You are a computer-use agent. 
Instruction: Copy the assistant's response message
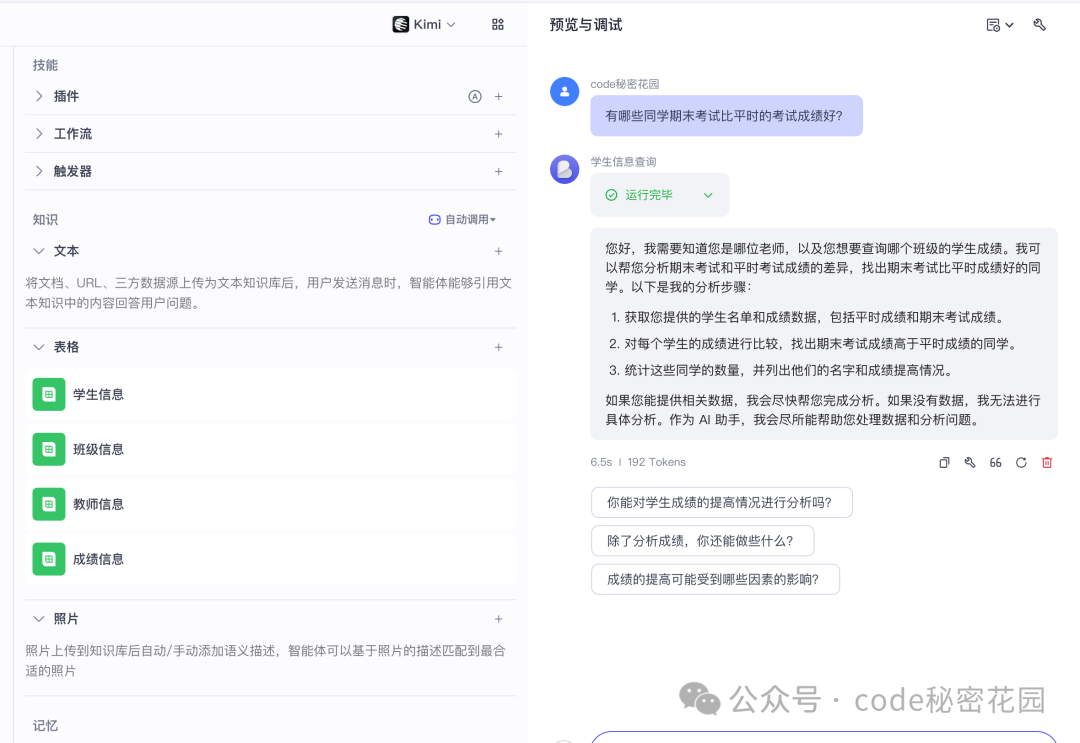[943, 462]
